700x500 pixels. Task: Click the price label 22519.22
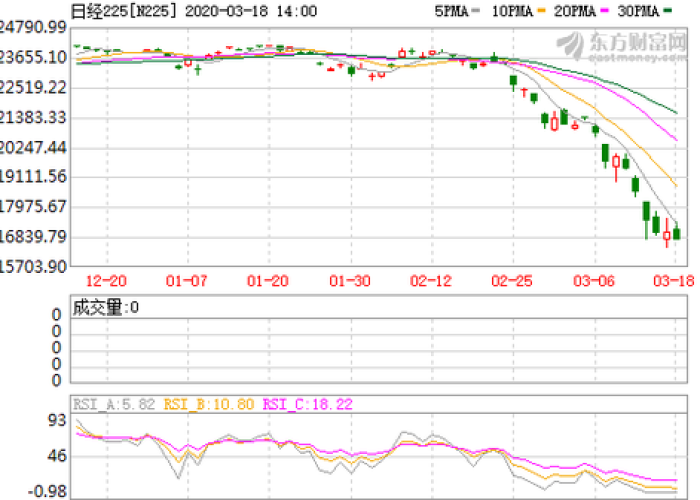(33, 87)
